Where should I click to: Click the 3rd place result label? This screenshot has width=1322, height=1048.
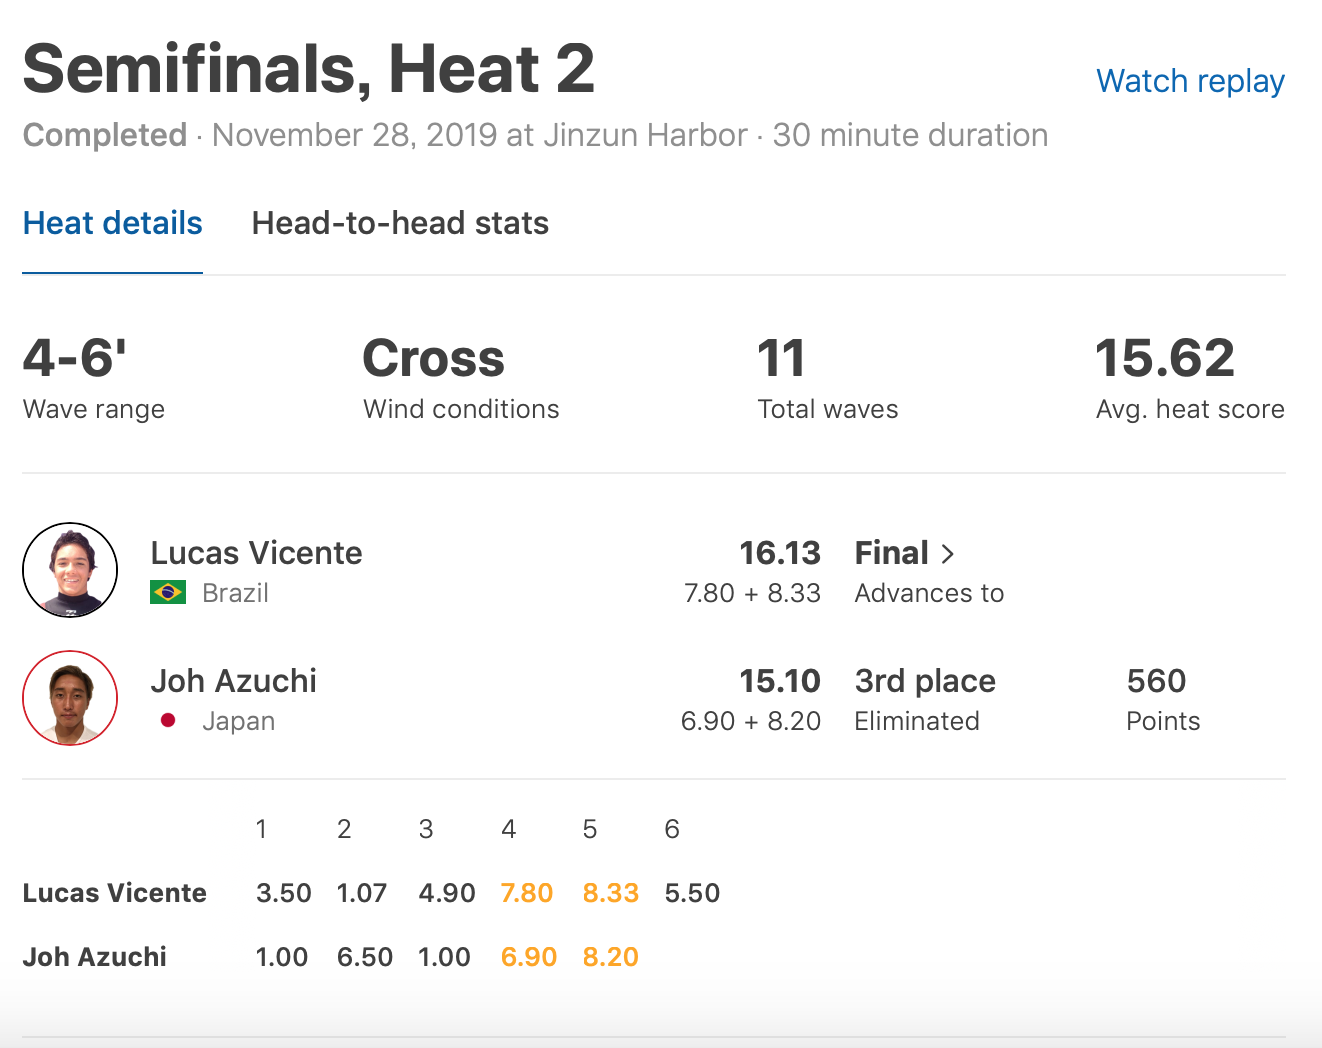(925, 681)
